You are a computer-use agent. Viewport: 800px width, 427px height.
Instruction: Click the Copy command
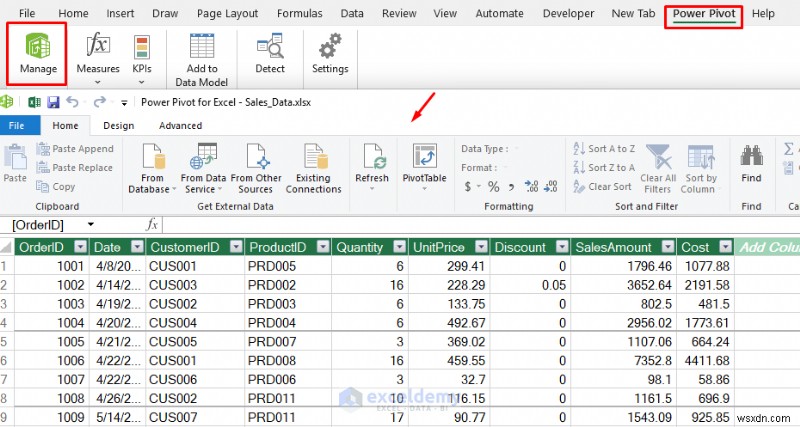click(x=56, y=187)
